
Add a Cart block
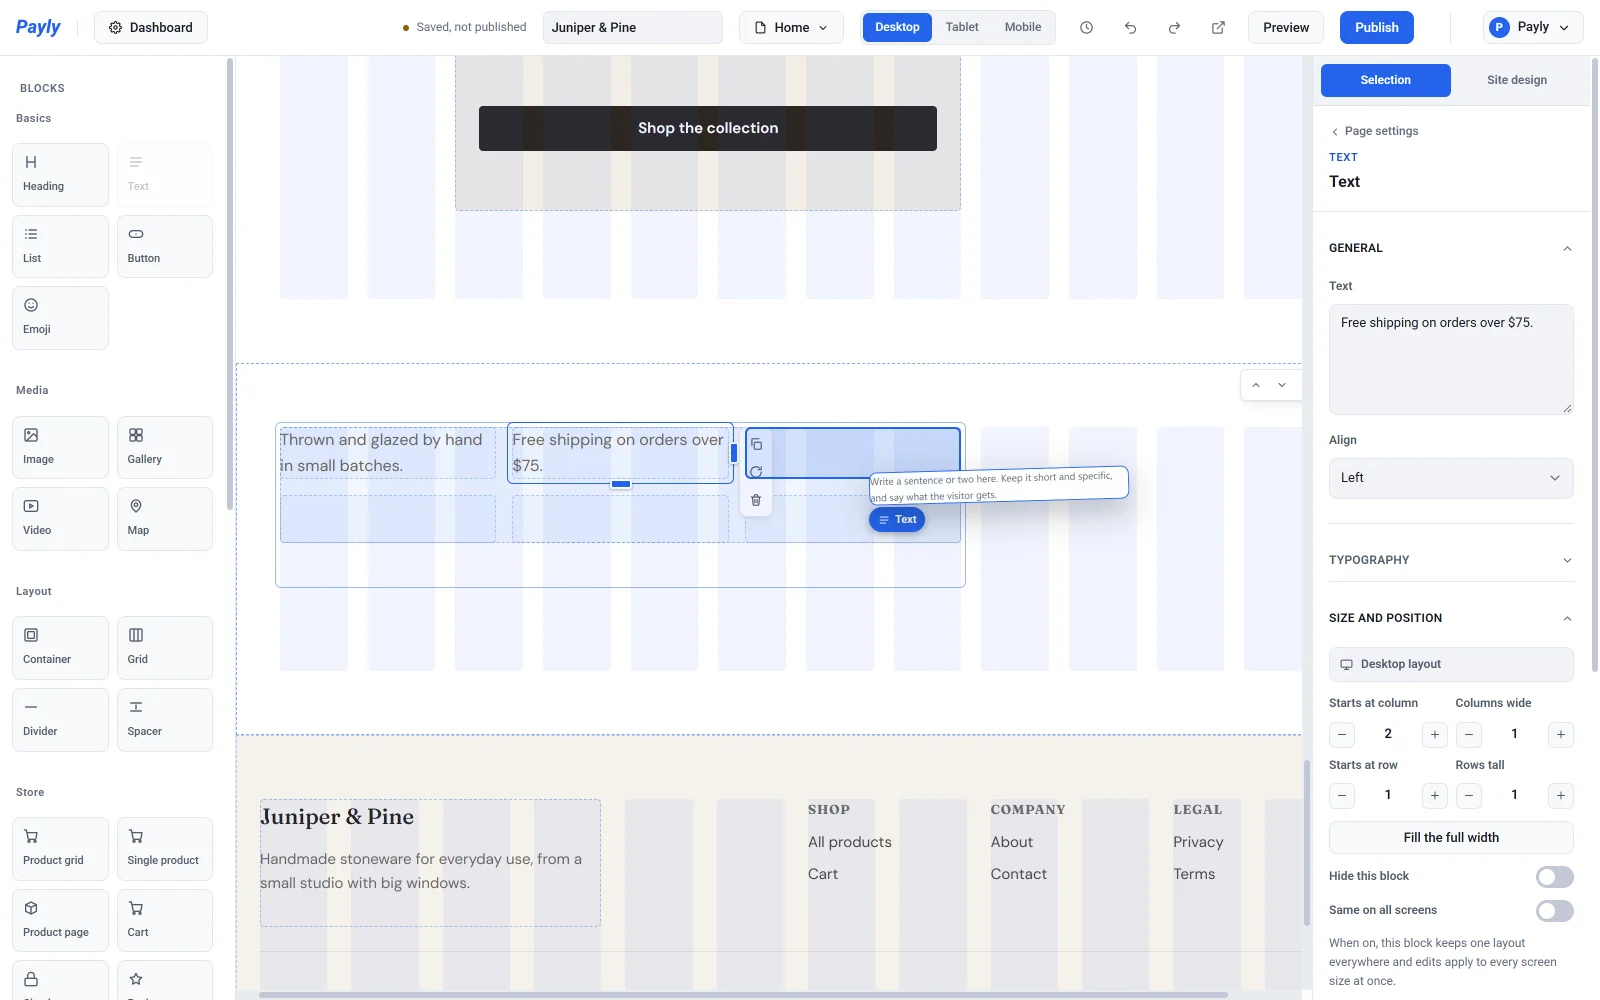[165, 921]
